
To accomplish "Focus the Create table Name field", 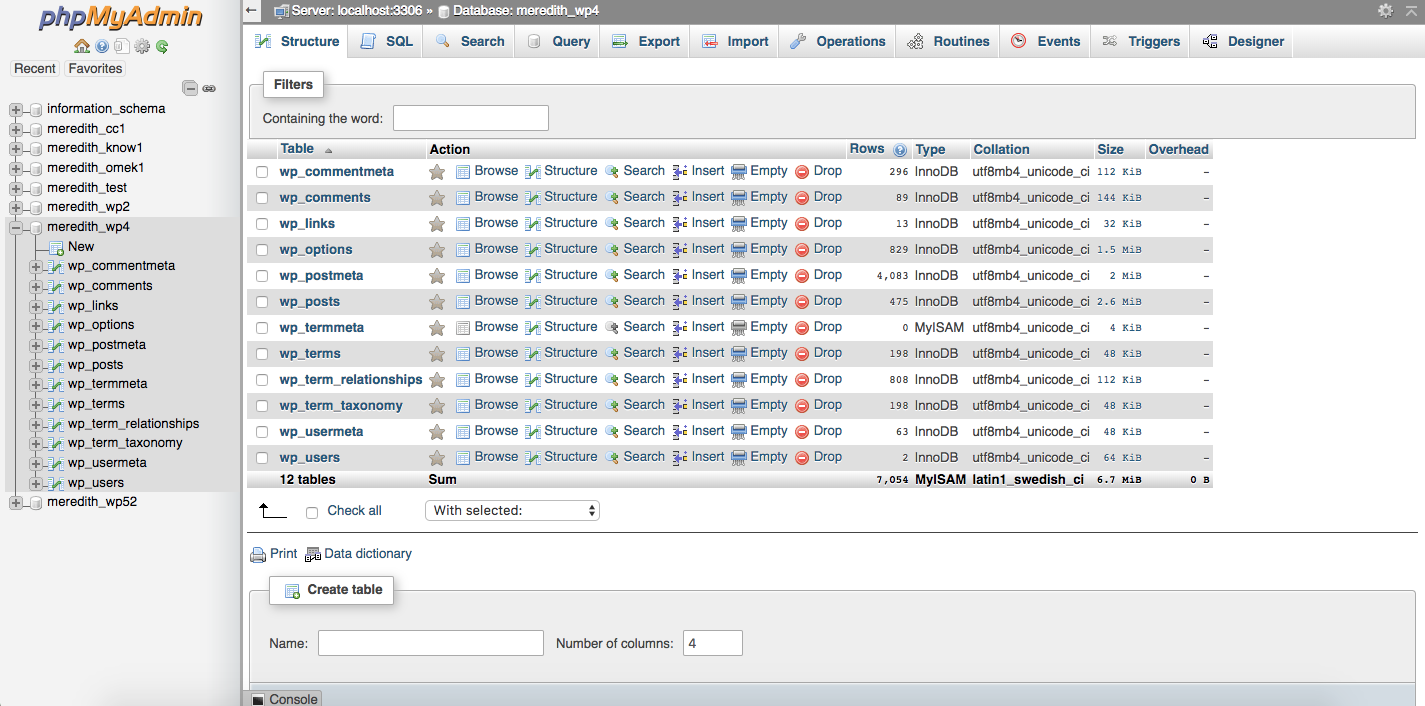I will coord(431,643).
